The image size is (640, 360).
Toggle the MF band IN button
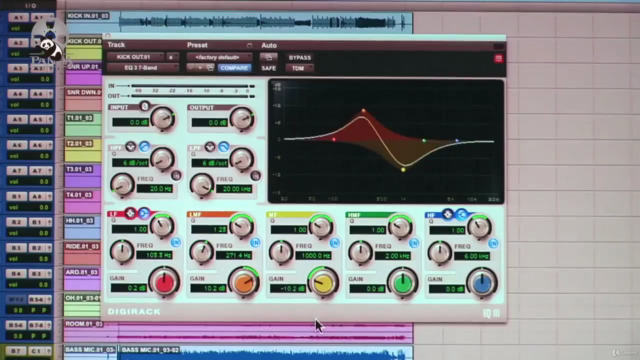pos(335,243)
